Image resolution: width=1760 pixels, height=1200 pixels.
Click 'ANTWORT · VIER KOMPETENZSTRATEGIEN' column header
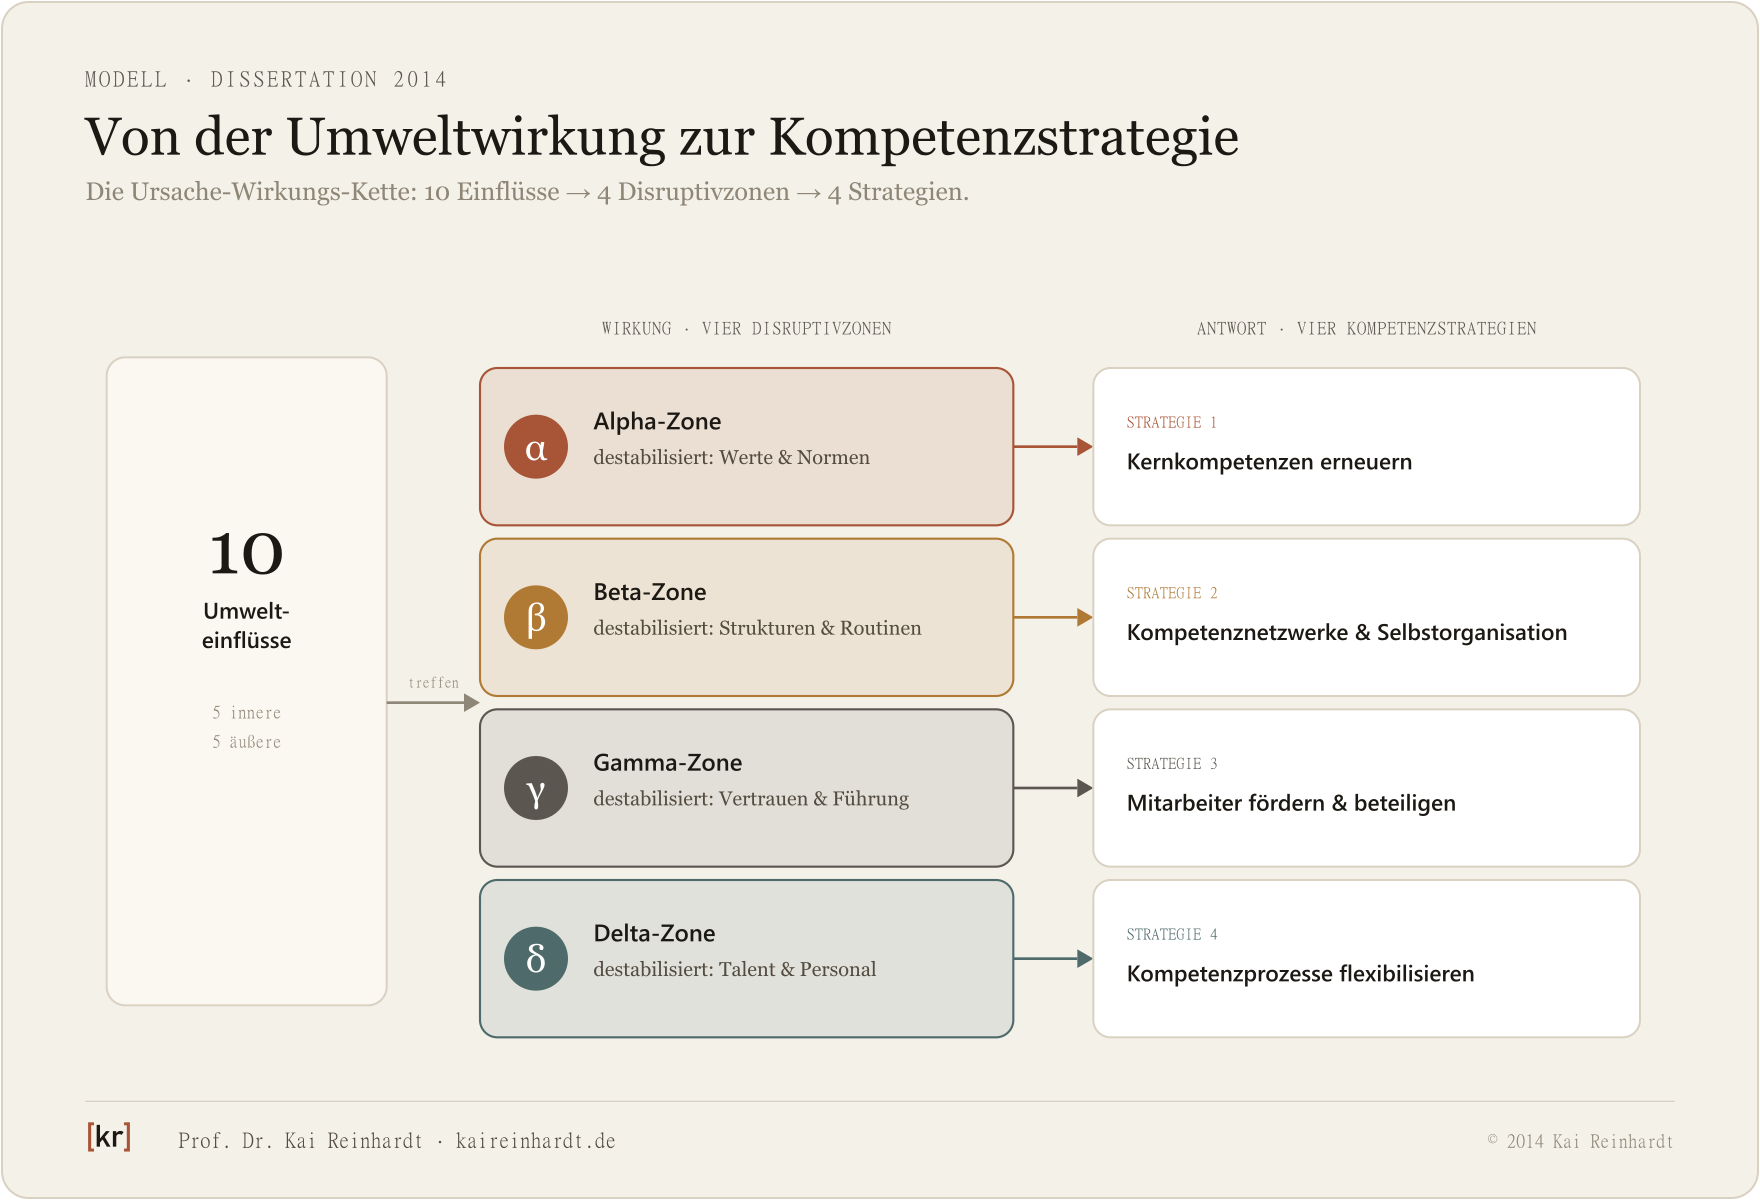tap(1366, 329)
